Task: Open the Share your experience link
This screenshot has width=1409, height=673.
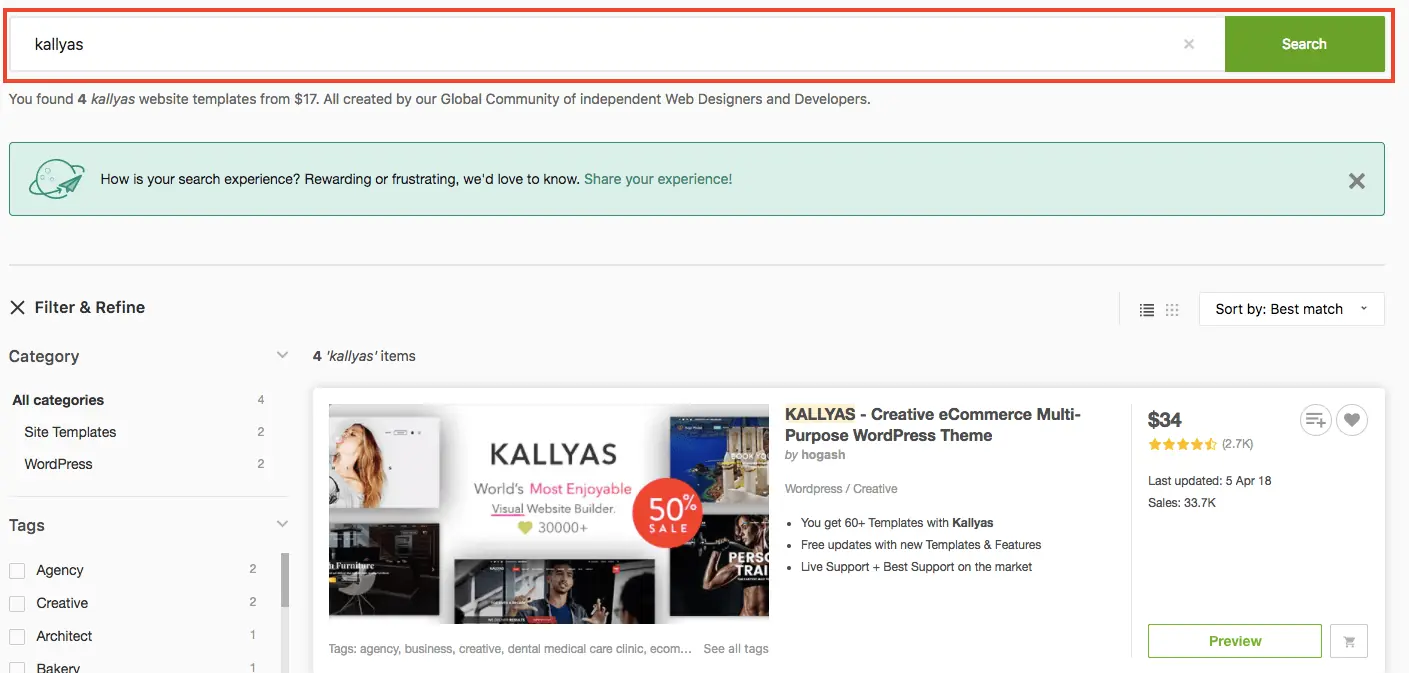Action: [x=658, y=179]
